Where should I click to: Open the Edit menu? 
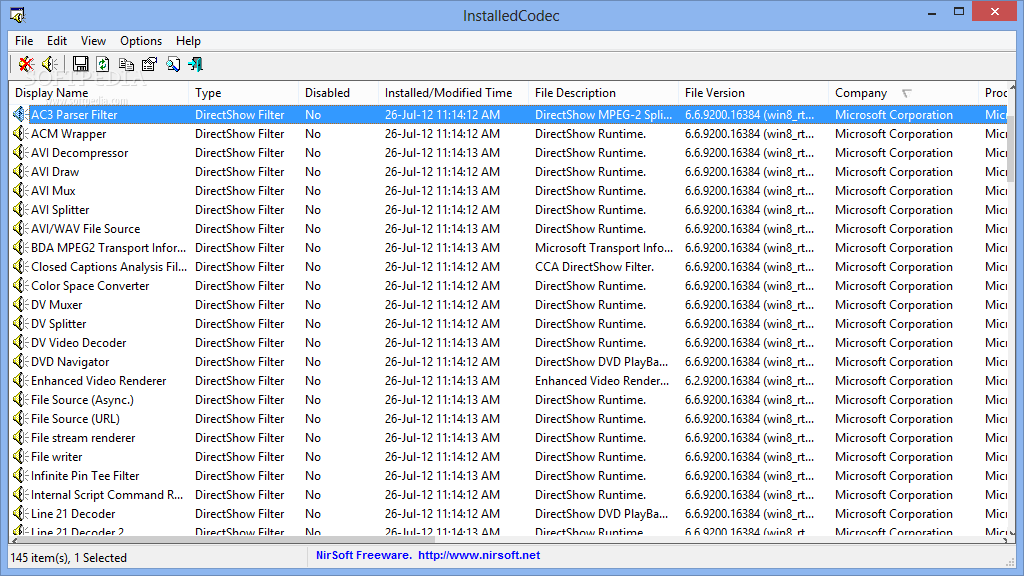(57, 40)
